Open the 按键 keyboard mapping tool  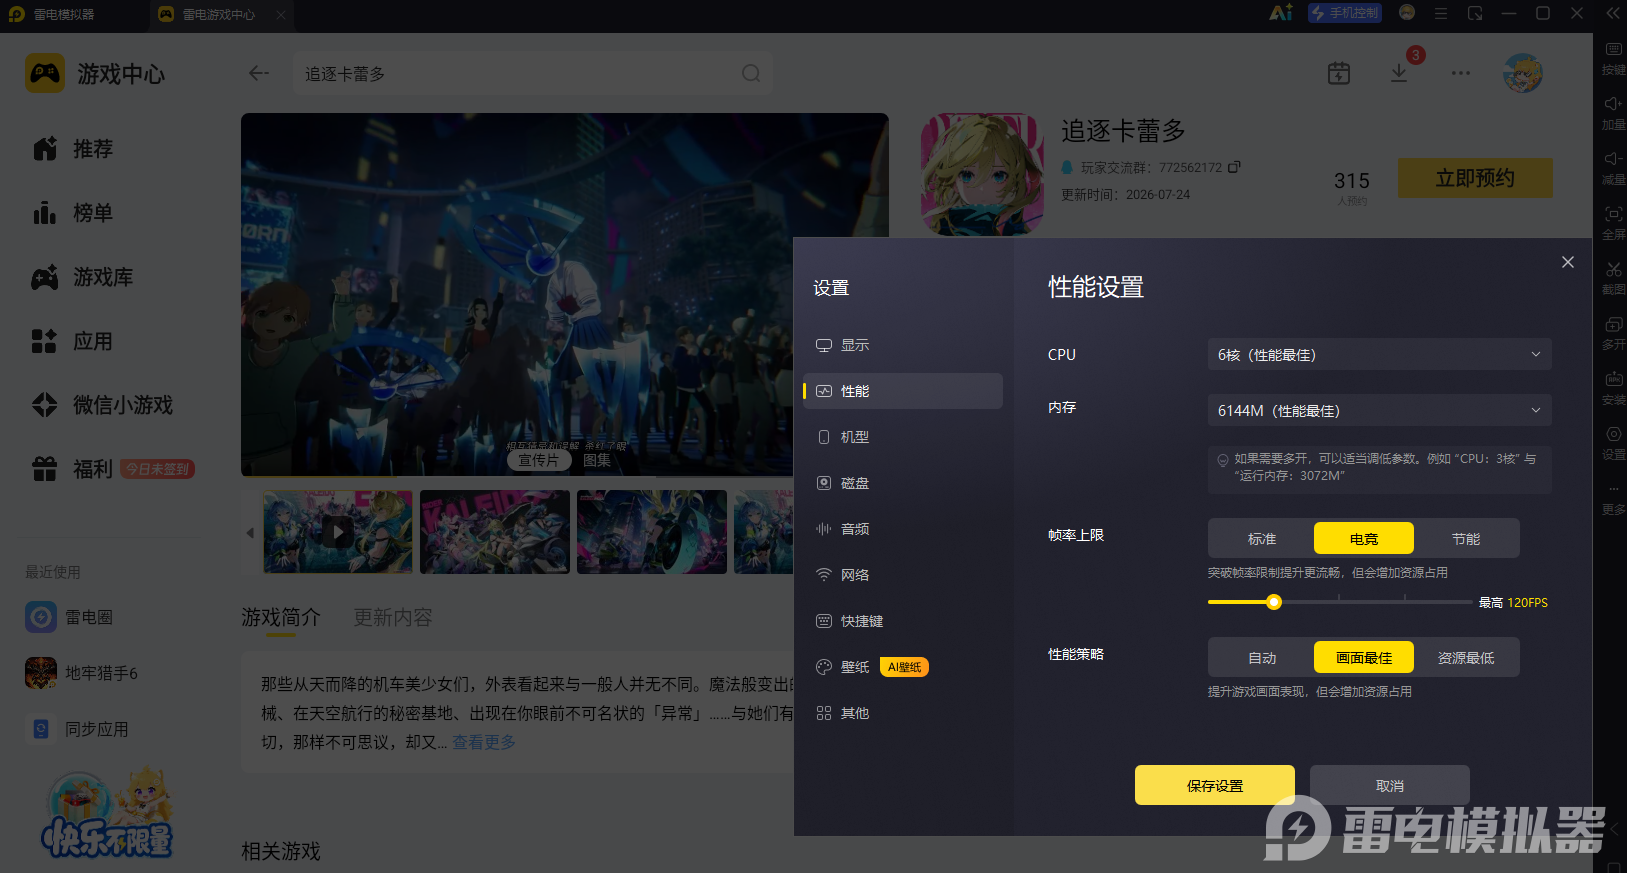(x=1613, y=57)
